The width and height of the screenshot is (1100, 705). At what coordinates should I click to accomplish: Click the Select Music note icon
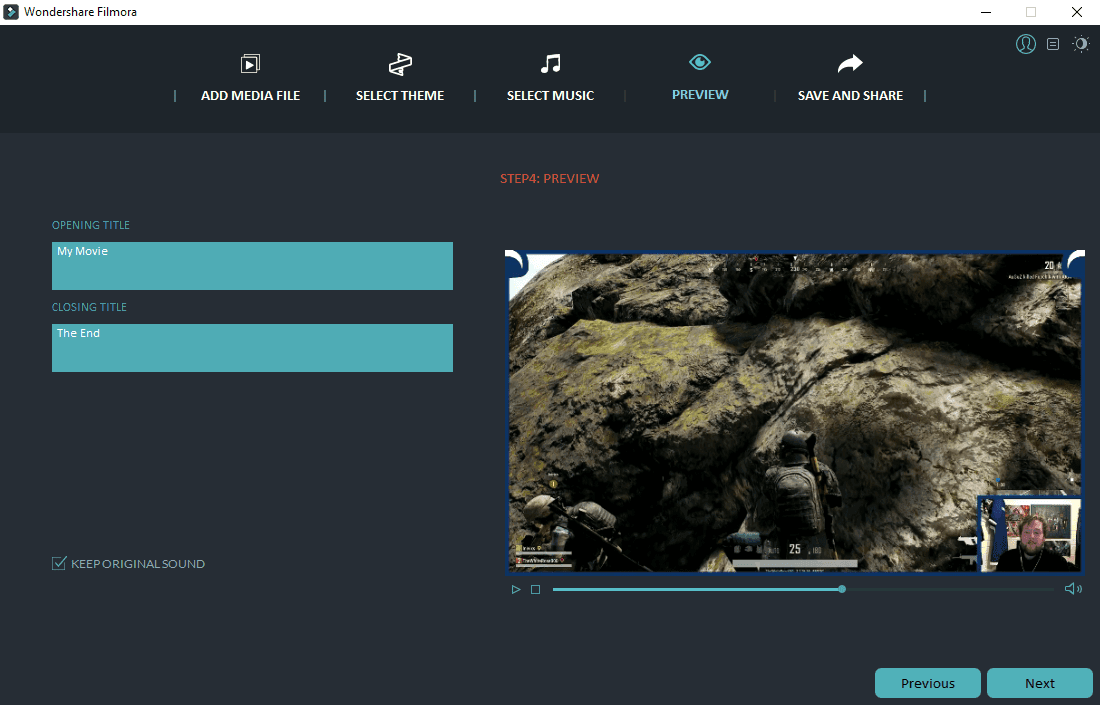[550, 64]
